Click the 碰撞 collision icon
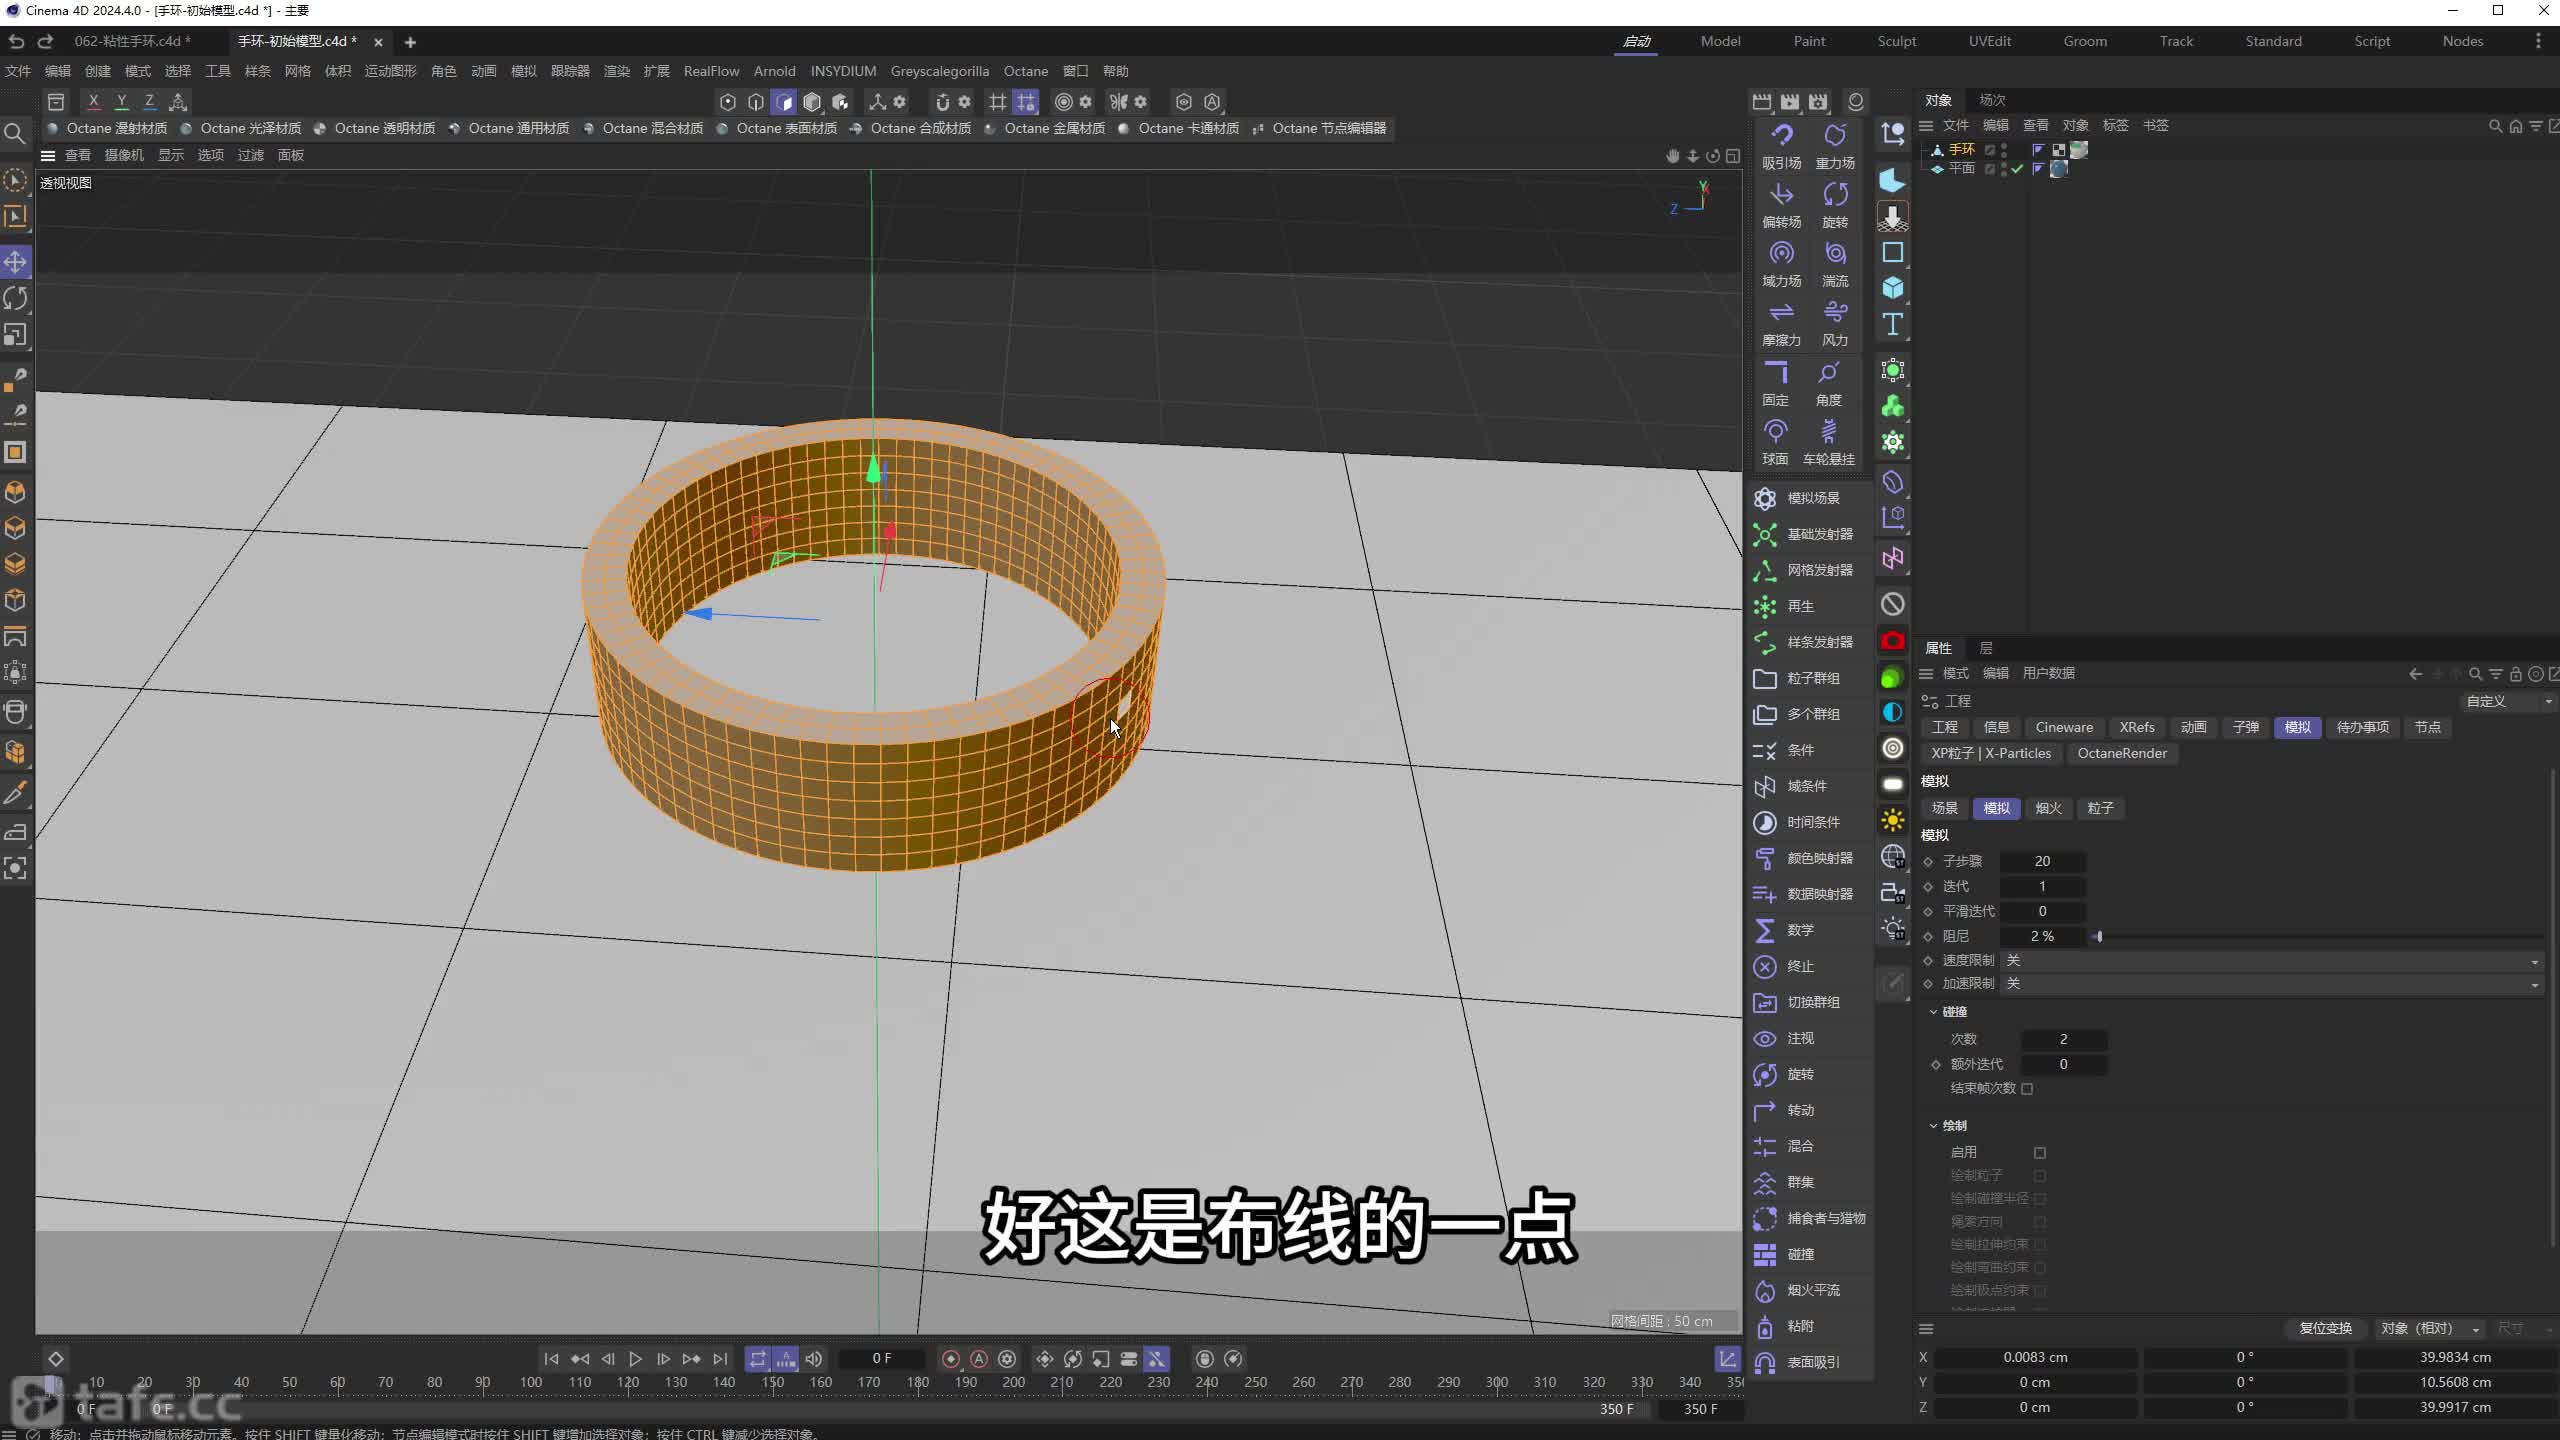 point(1765,1255)
